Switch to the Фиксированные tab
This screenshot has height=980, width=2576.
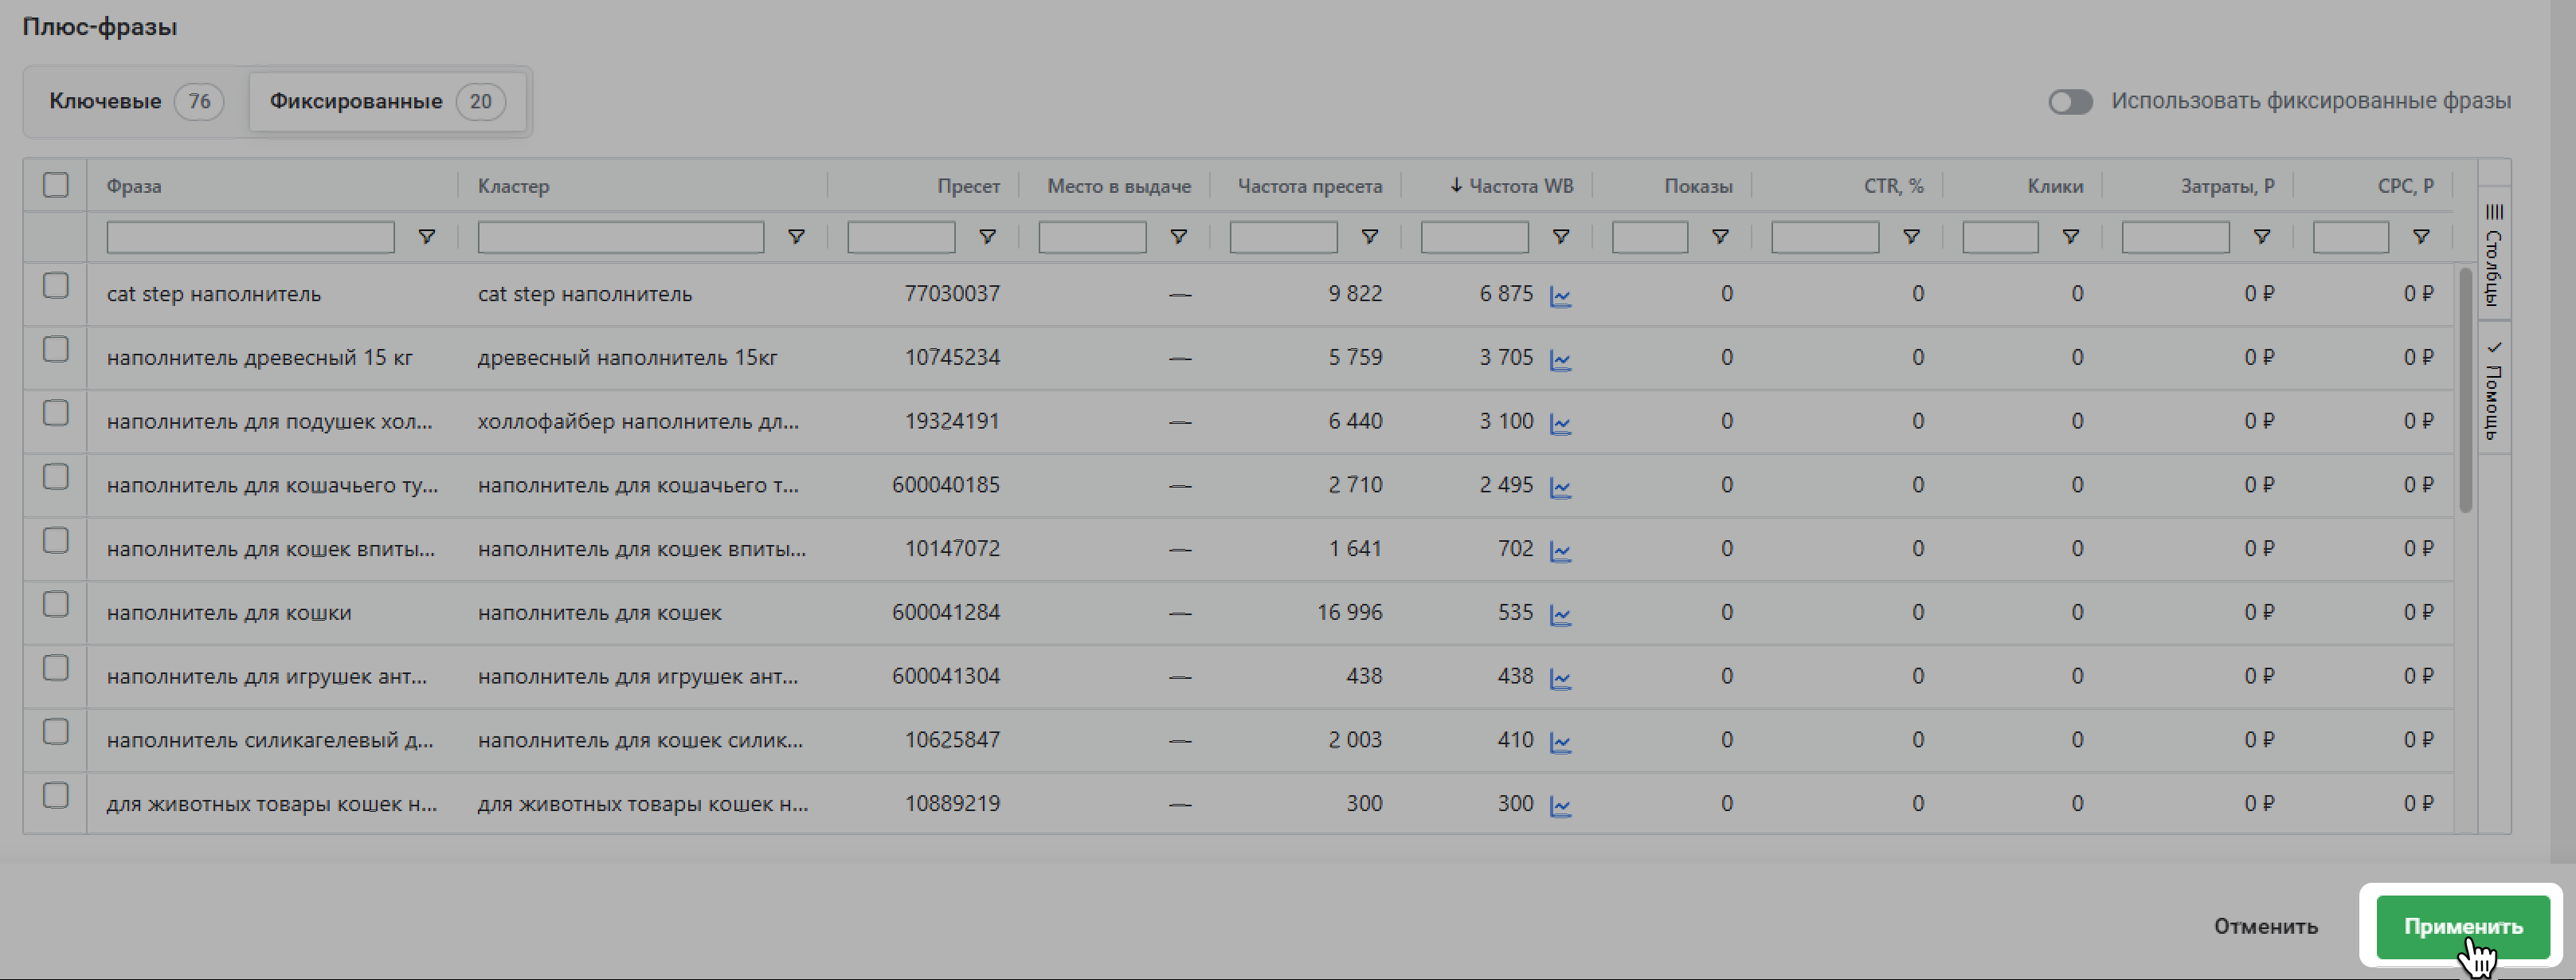point(387,101)
